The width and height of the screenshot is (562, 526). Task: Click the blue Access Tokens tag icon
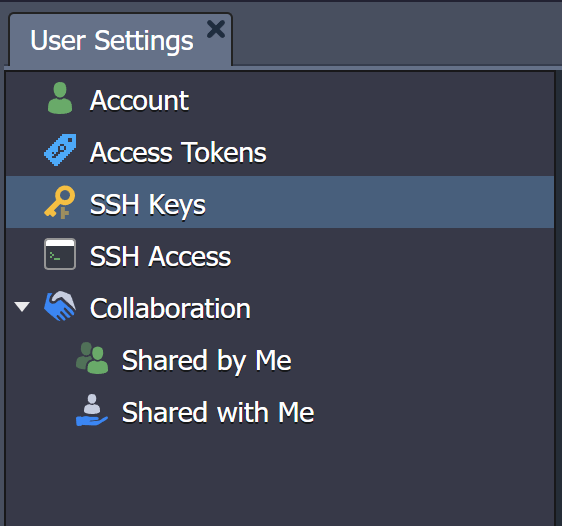[60, 150]
